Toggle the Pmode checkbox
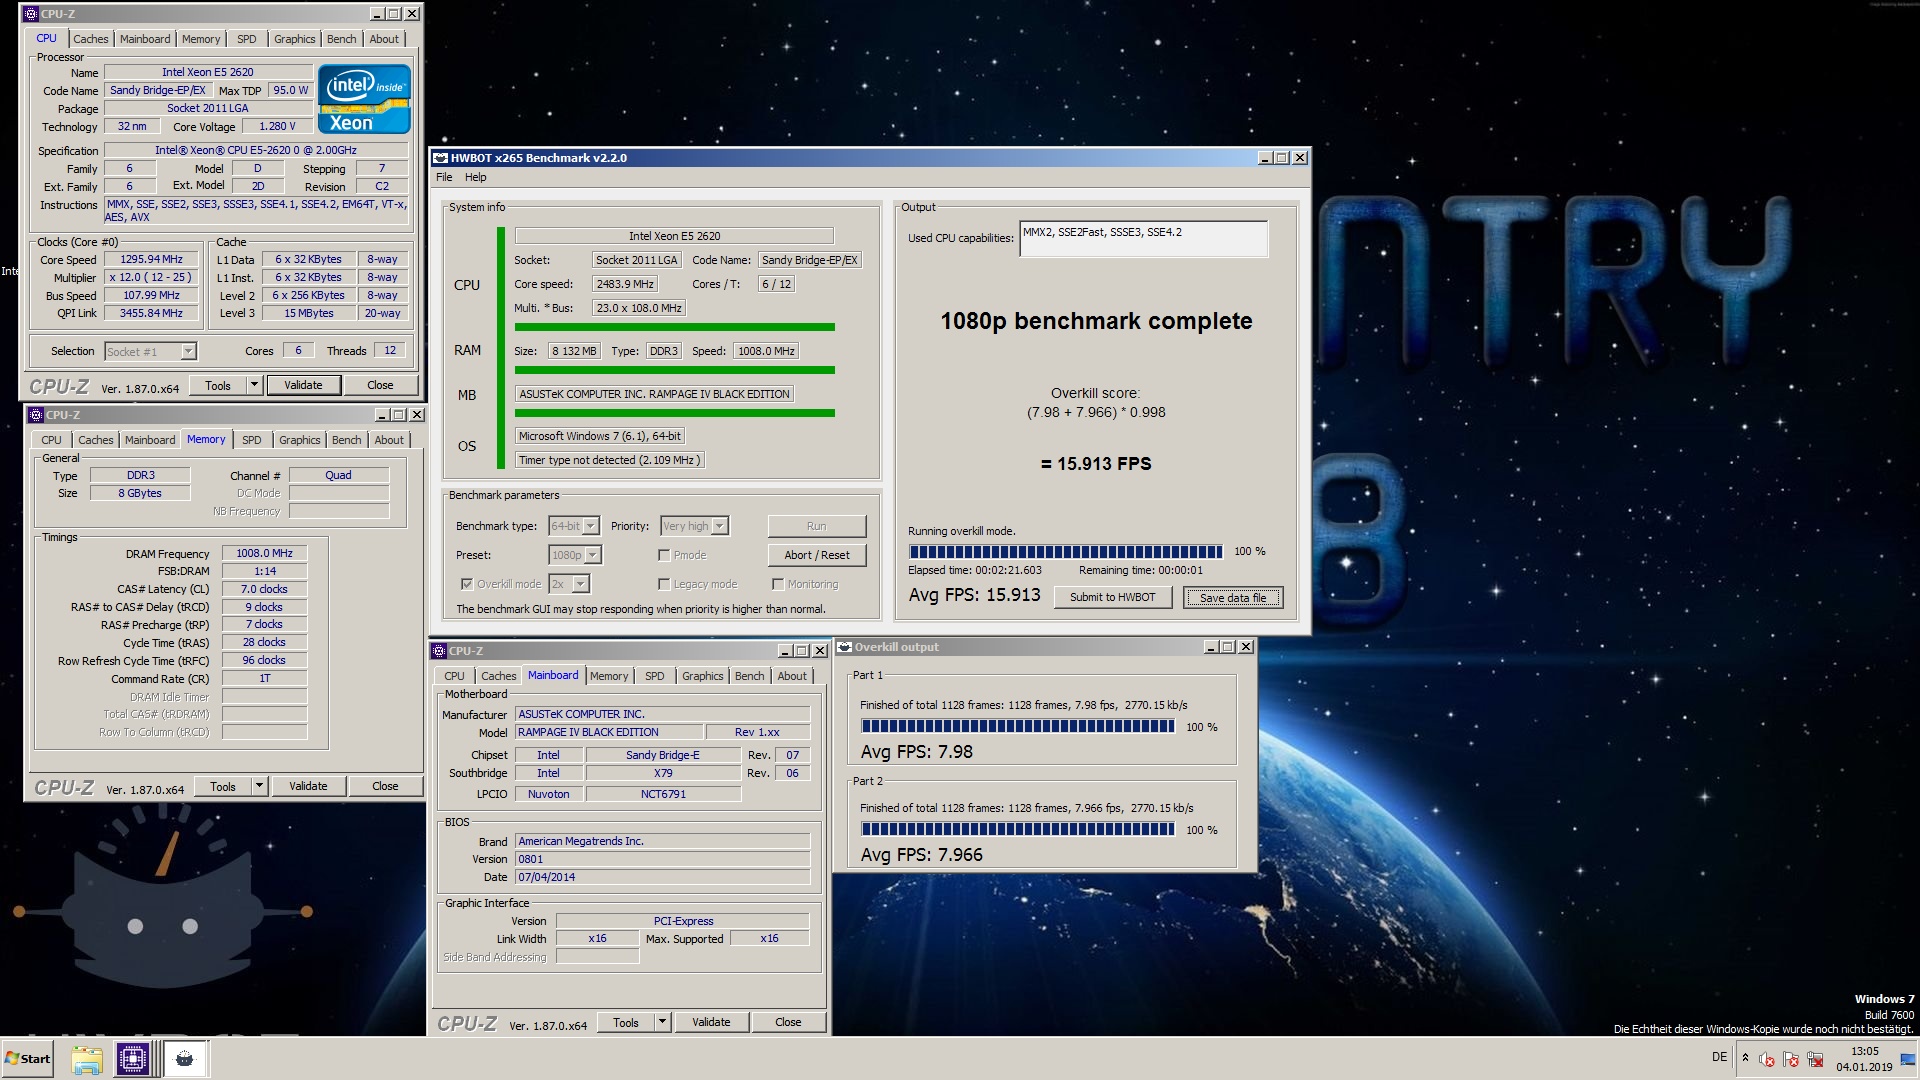This screenshot has width=1920, height=1080. [x=664, y=555]
